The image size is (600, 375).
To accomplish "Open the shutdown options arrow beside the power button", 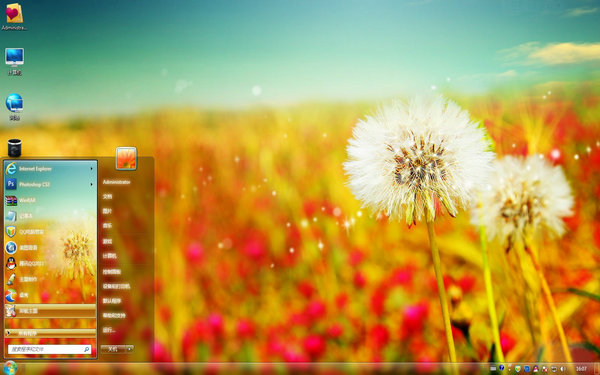I will [x=130, y=349].
